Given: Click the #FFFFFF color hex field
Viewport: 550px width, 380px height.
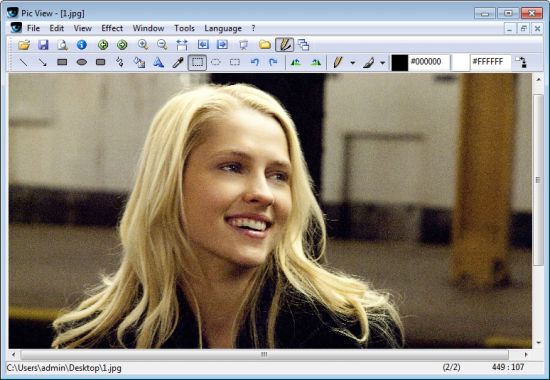Looking at the screenshot, I should [490, 62].
